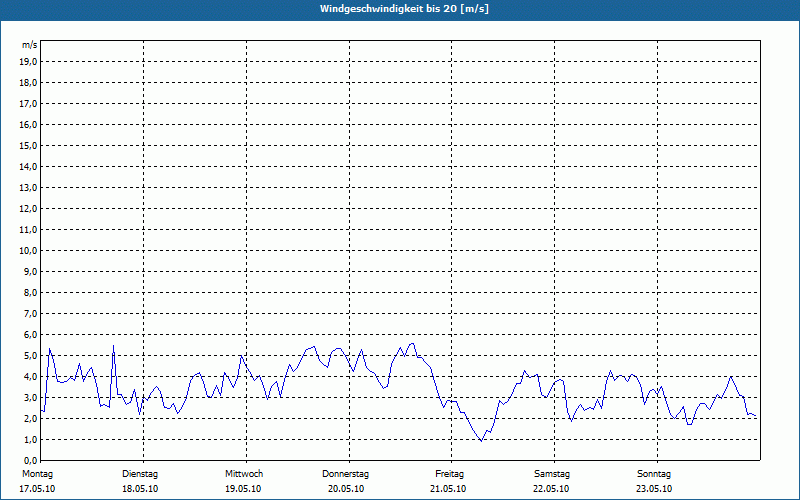Click the date 18.05.10
The width and height of the screenshot is (800, 500).
140,489
